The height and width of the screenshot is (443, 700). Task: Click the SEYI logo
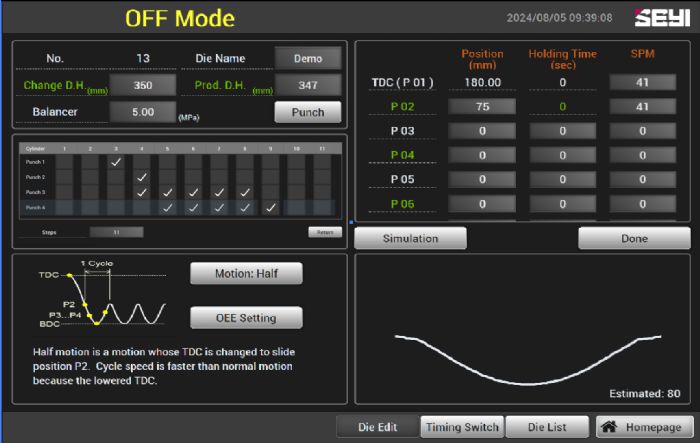pyautogui.click(x=662, y=18)
